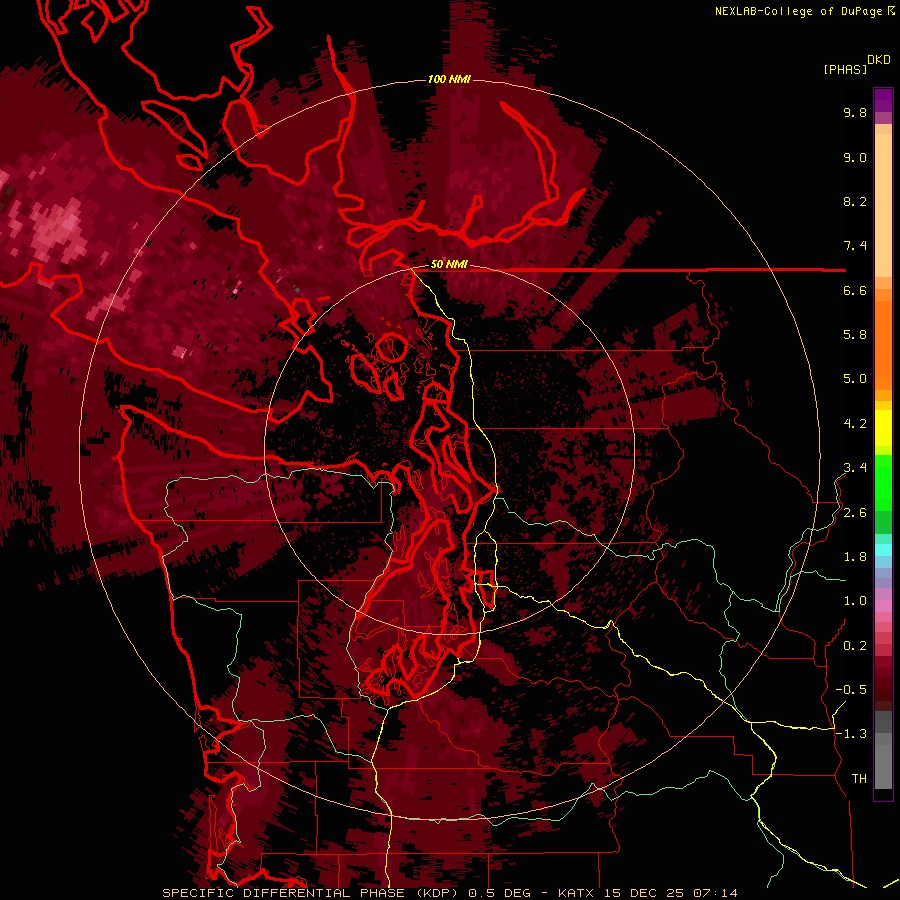Click the 8.2 legend value
This screenshot has width=900, height=900.
tap(855, 202)
